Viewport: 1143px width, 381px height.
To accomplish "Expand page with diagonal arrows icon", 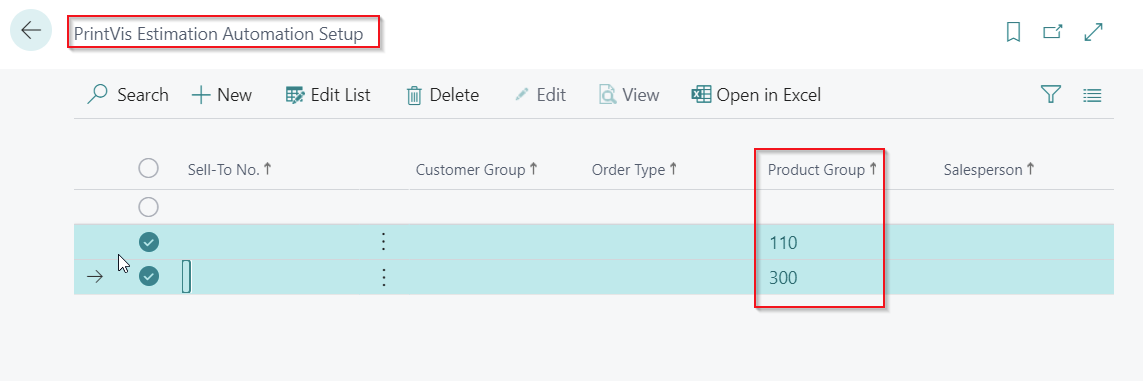I will point(1093,32).
